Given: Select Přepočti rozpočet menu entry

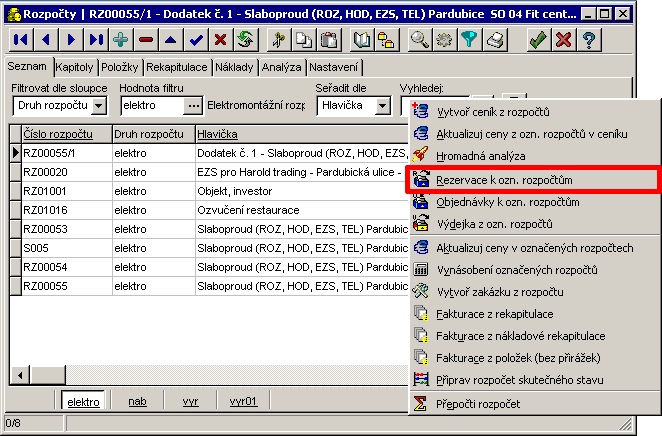Looking at the screenshot, I should point(477,403).
